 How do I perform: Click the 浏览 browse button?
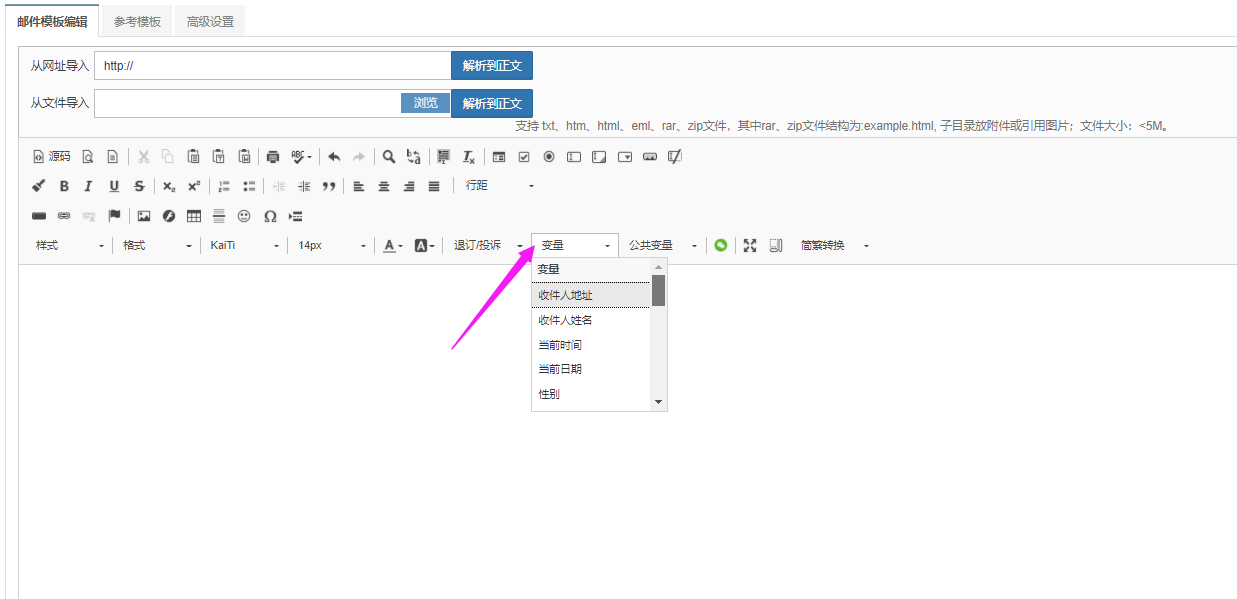point(426,103)
